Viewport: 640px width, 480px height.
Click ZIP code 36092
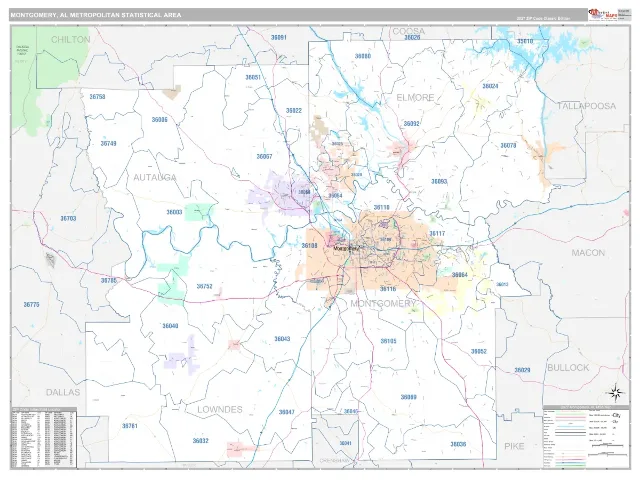[411, 124]
